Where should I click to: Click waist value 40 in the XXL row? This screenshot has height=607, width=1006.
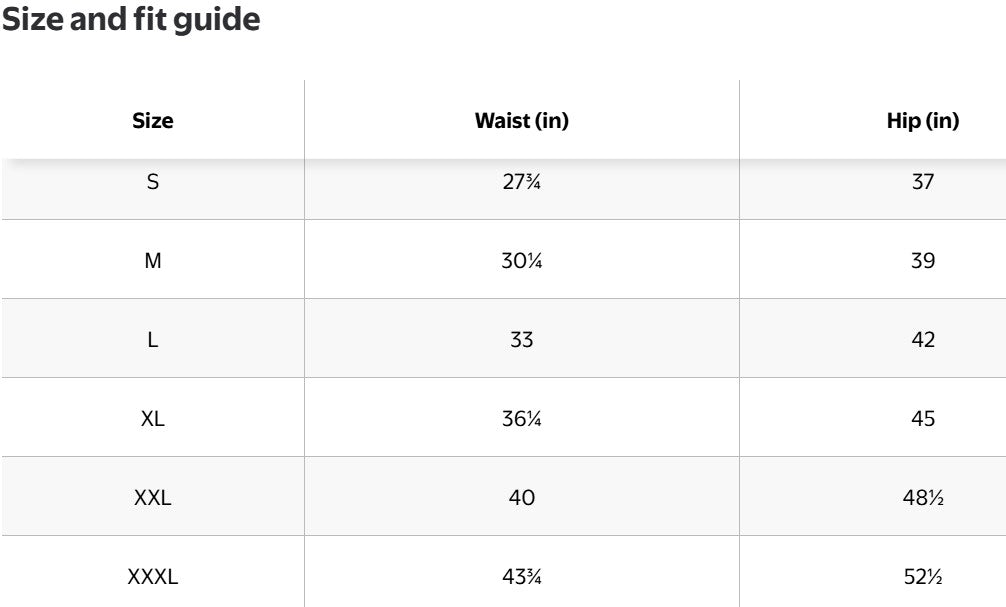coord(521,497)
